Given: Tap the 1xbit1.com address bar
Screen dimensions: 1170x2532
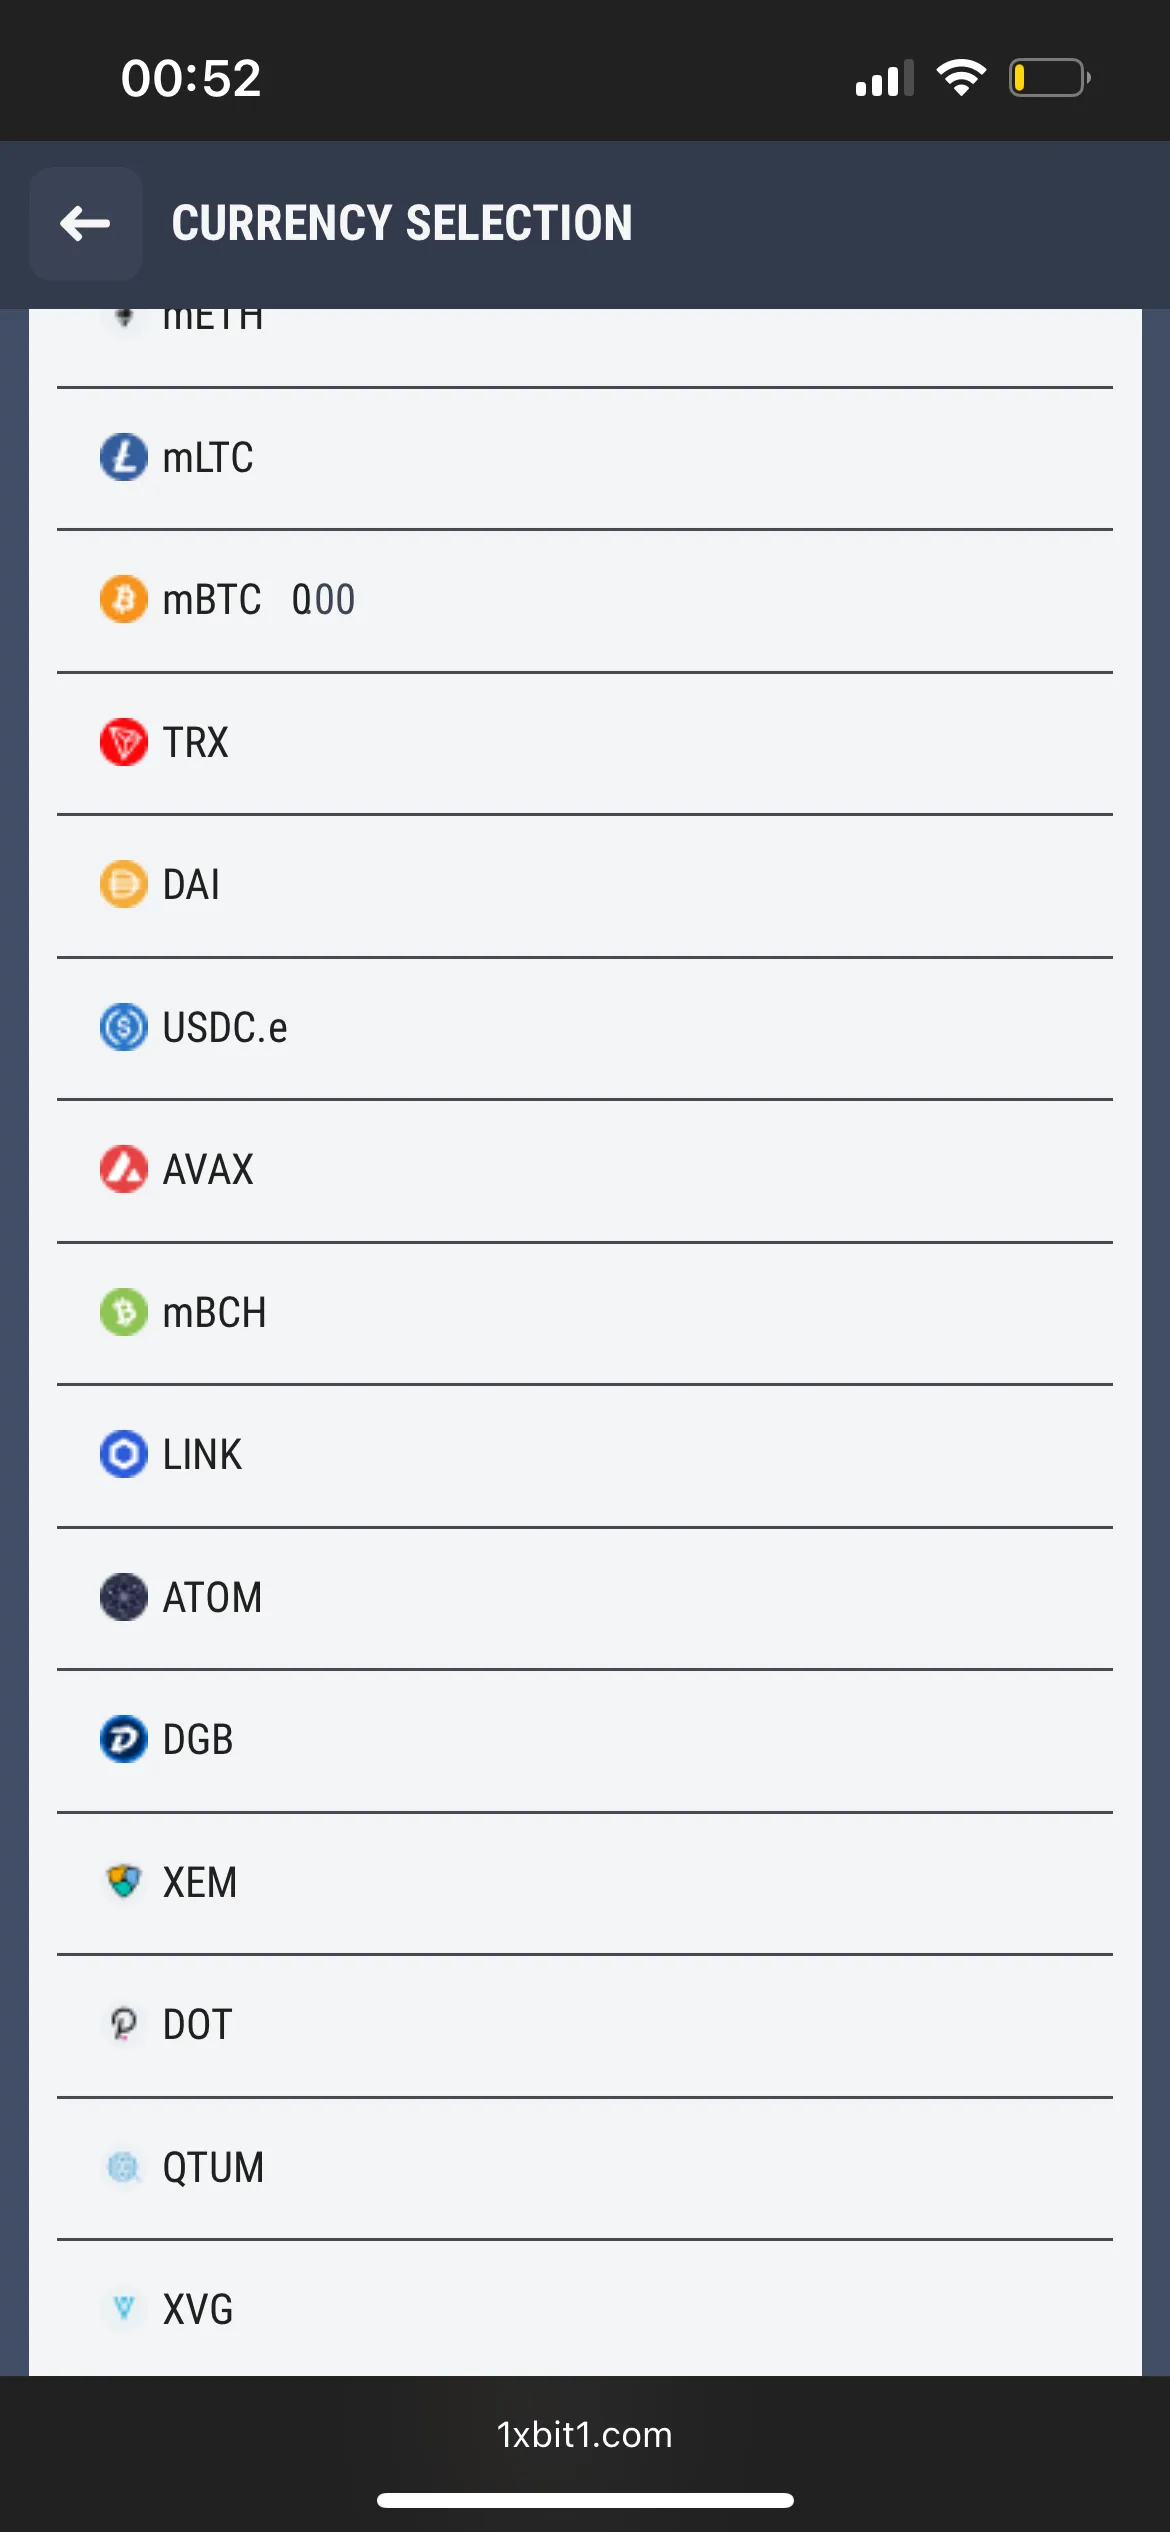Looking at the screenshot, I should 585,2435.
